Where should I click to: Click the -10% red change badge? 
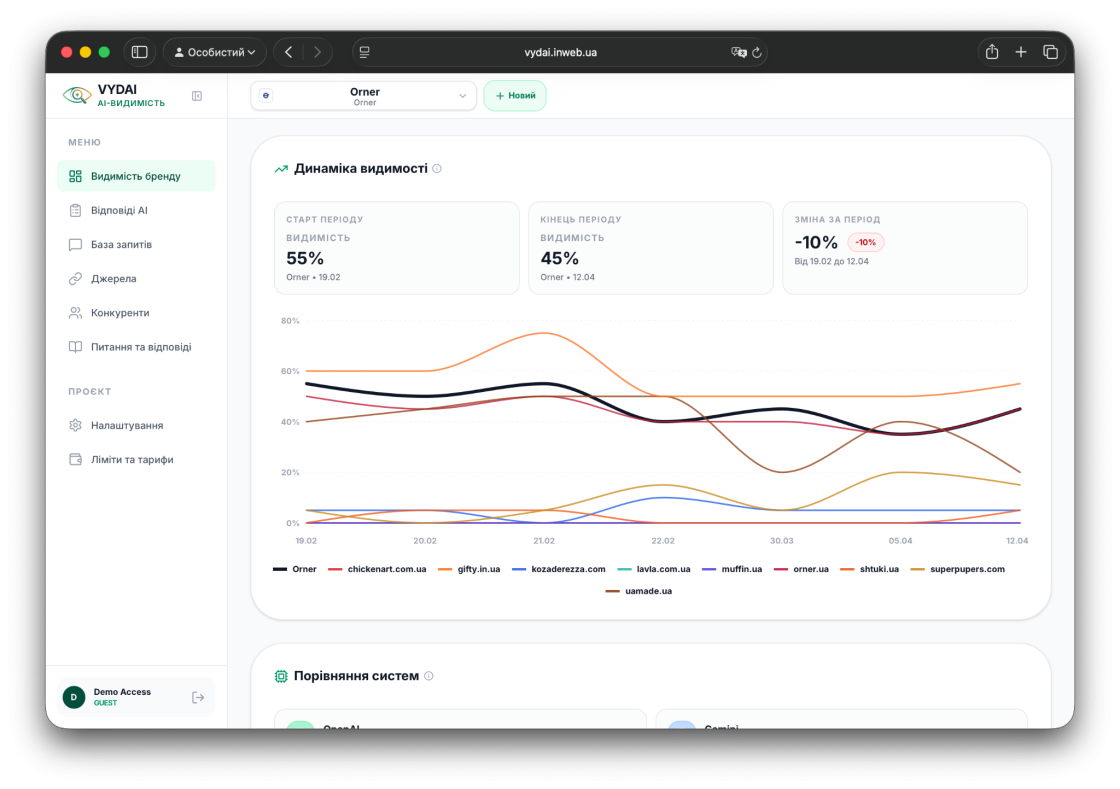pos(866,242)
